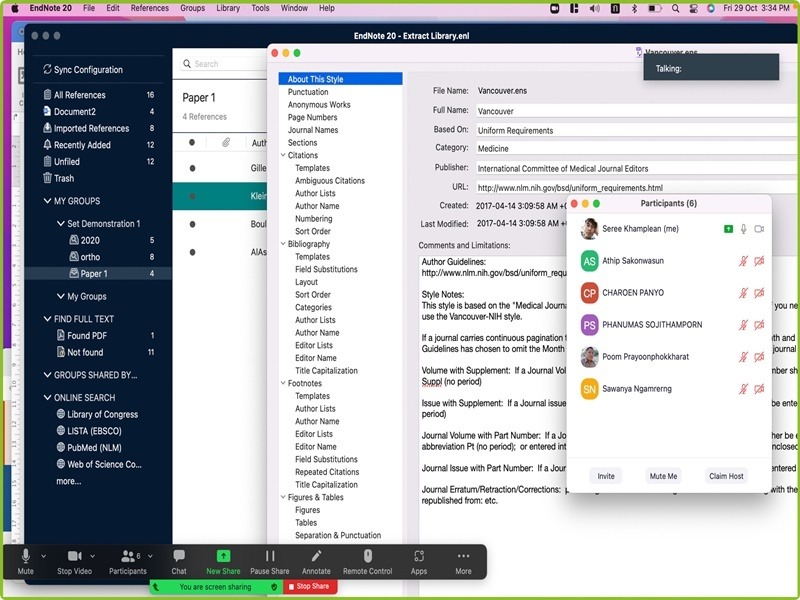This screenshot has height=600, width=800.
Task: Click the Sync Configuration icon
Action: pyautogui.click(x=46, y=70)
